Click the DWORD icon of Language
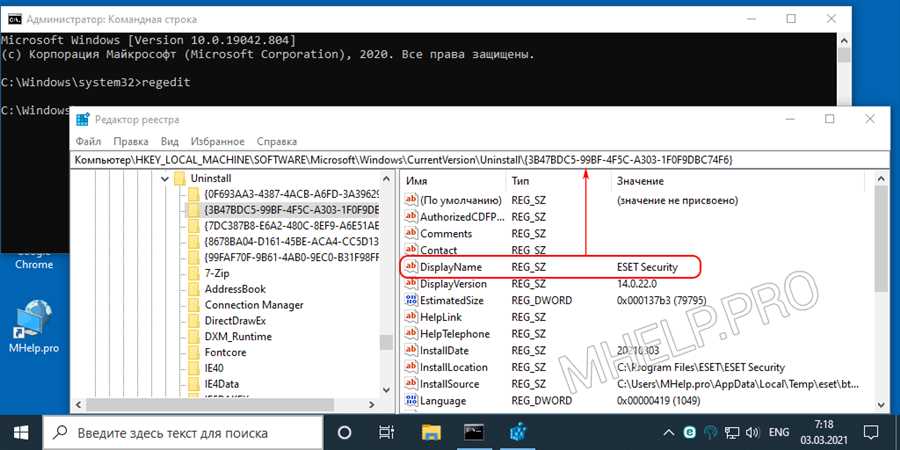Screen dimensions: 900x450 [412, 400]
